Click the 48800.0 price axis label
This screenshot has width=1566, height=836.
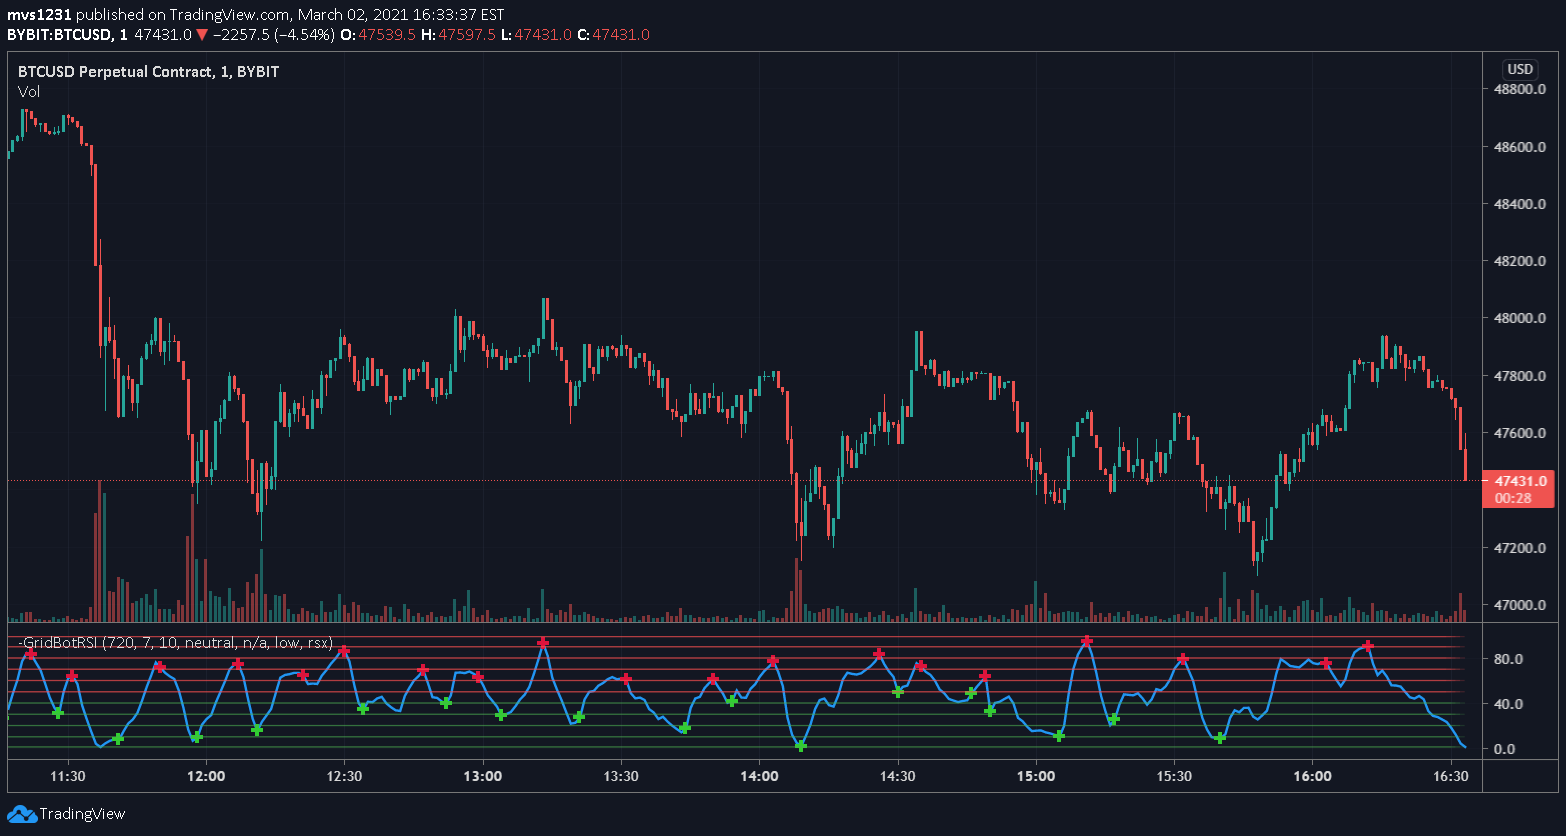(x=1519, y=90)
